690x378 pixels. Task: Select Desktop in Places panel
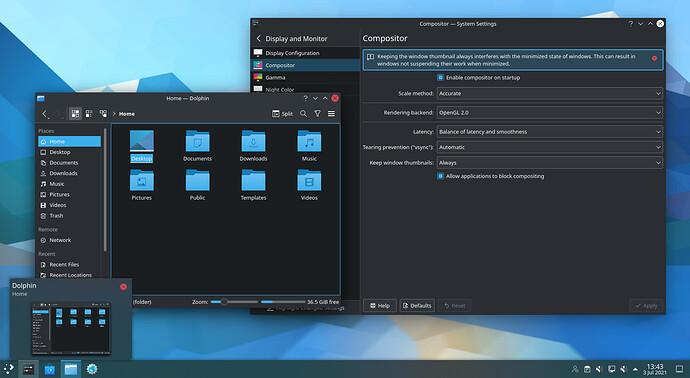[70, 152]
